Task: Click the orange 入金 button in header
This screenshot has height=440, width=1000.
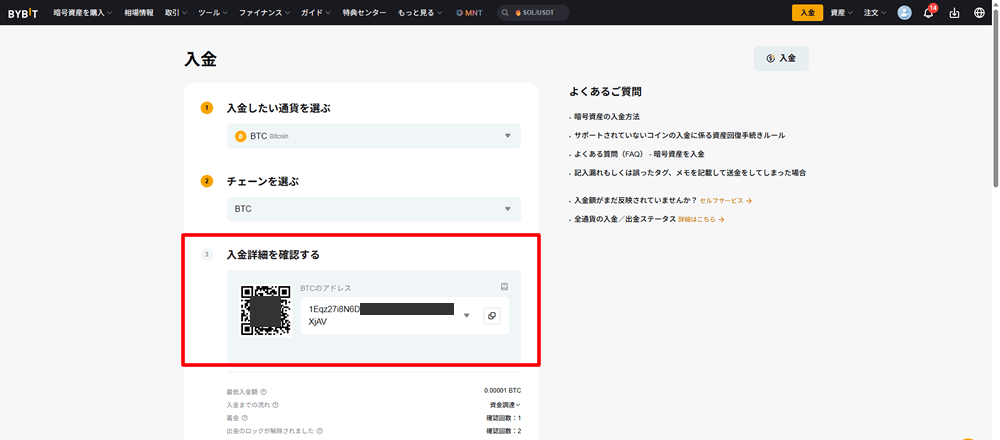Action: [807, 13]
